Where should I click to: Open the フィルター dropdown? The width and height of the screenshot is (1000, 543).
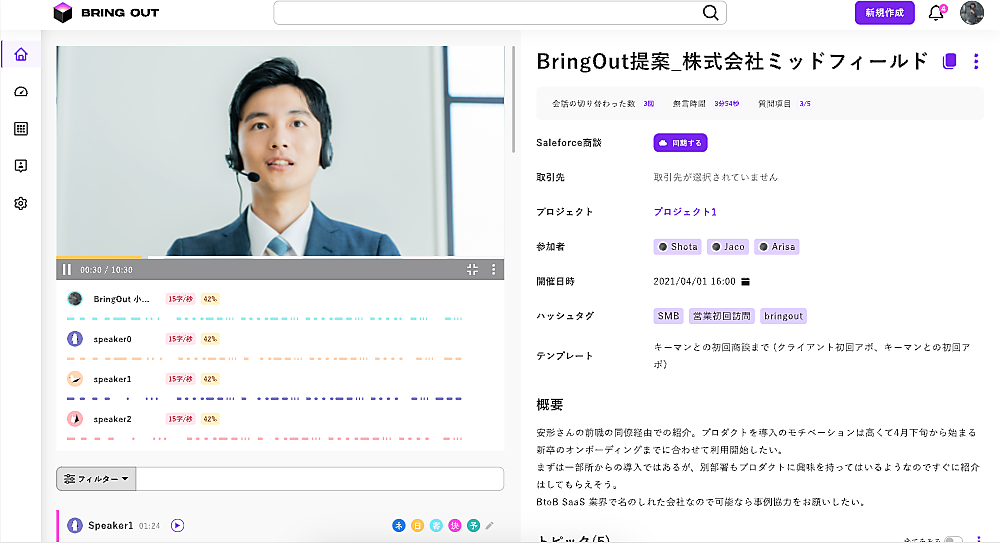(x=96, y=479)
